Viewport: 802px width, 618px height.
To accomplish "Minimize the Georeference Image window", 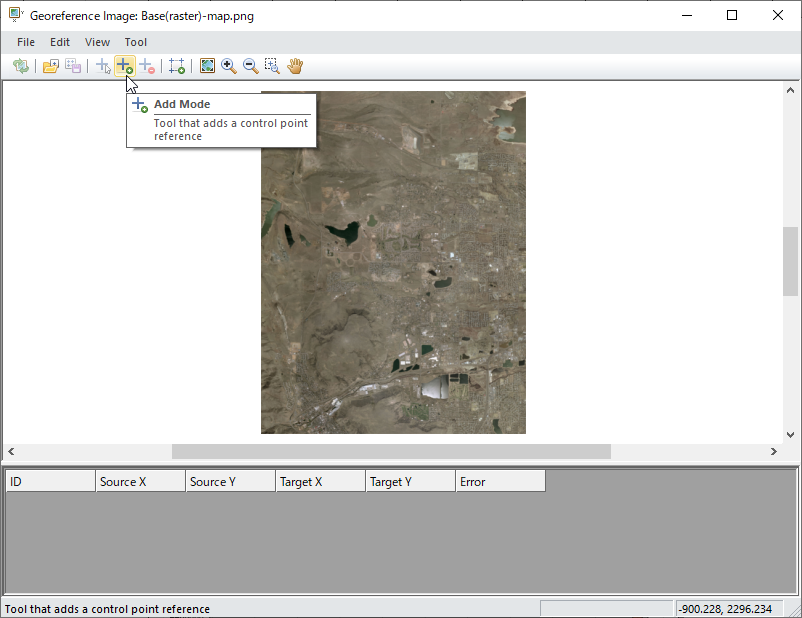I will click(x=687, y=15).
